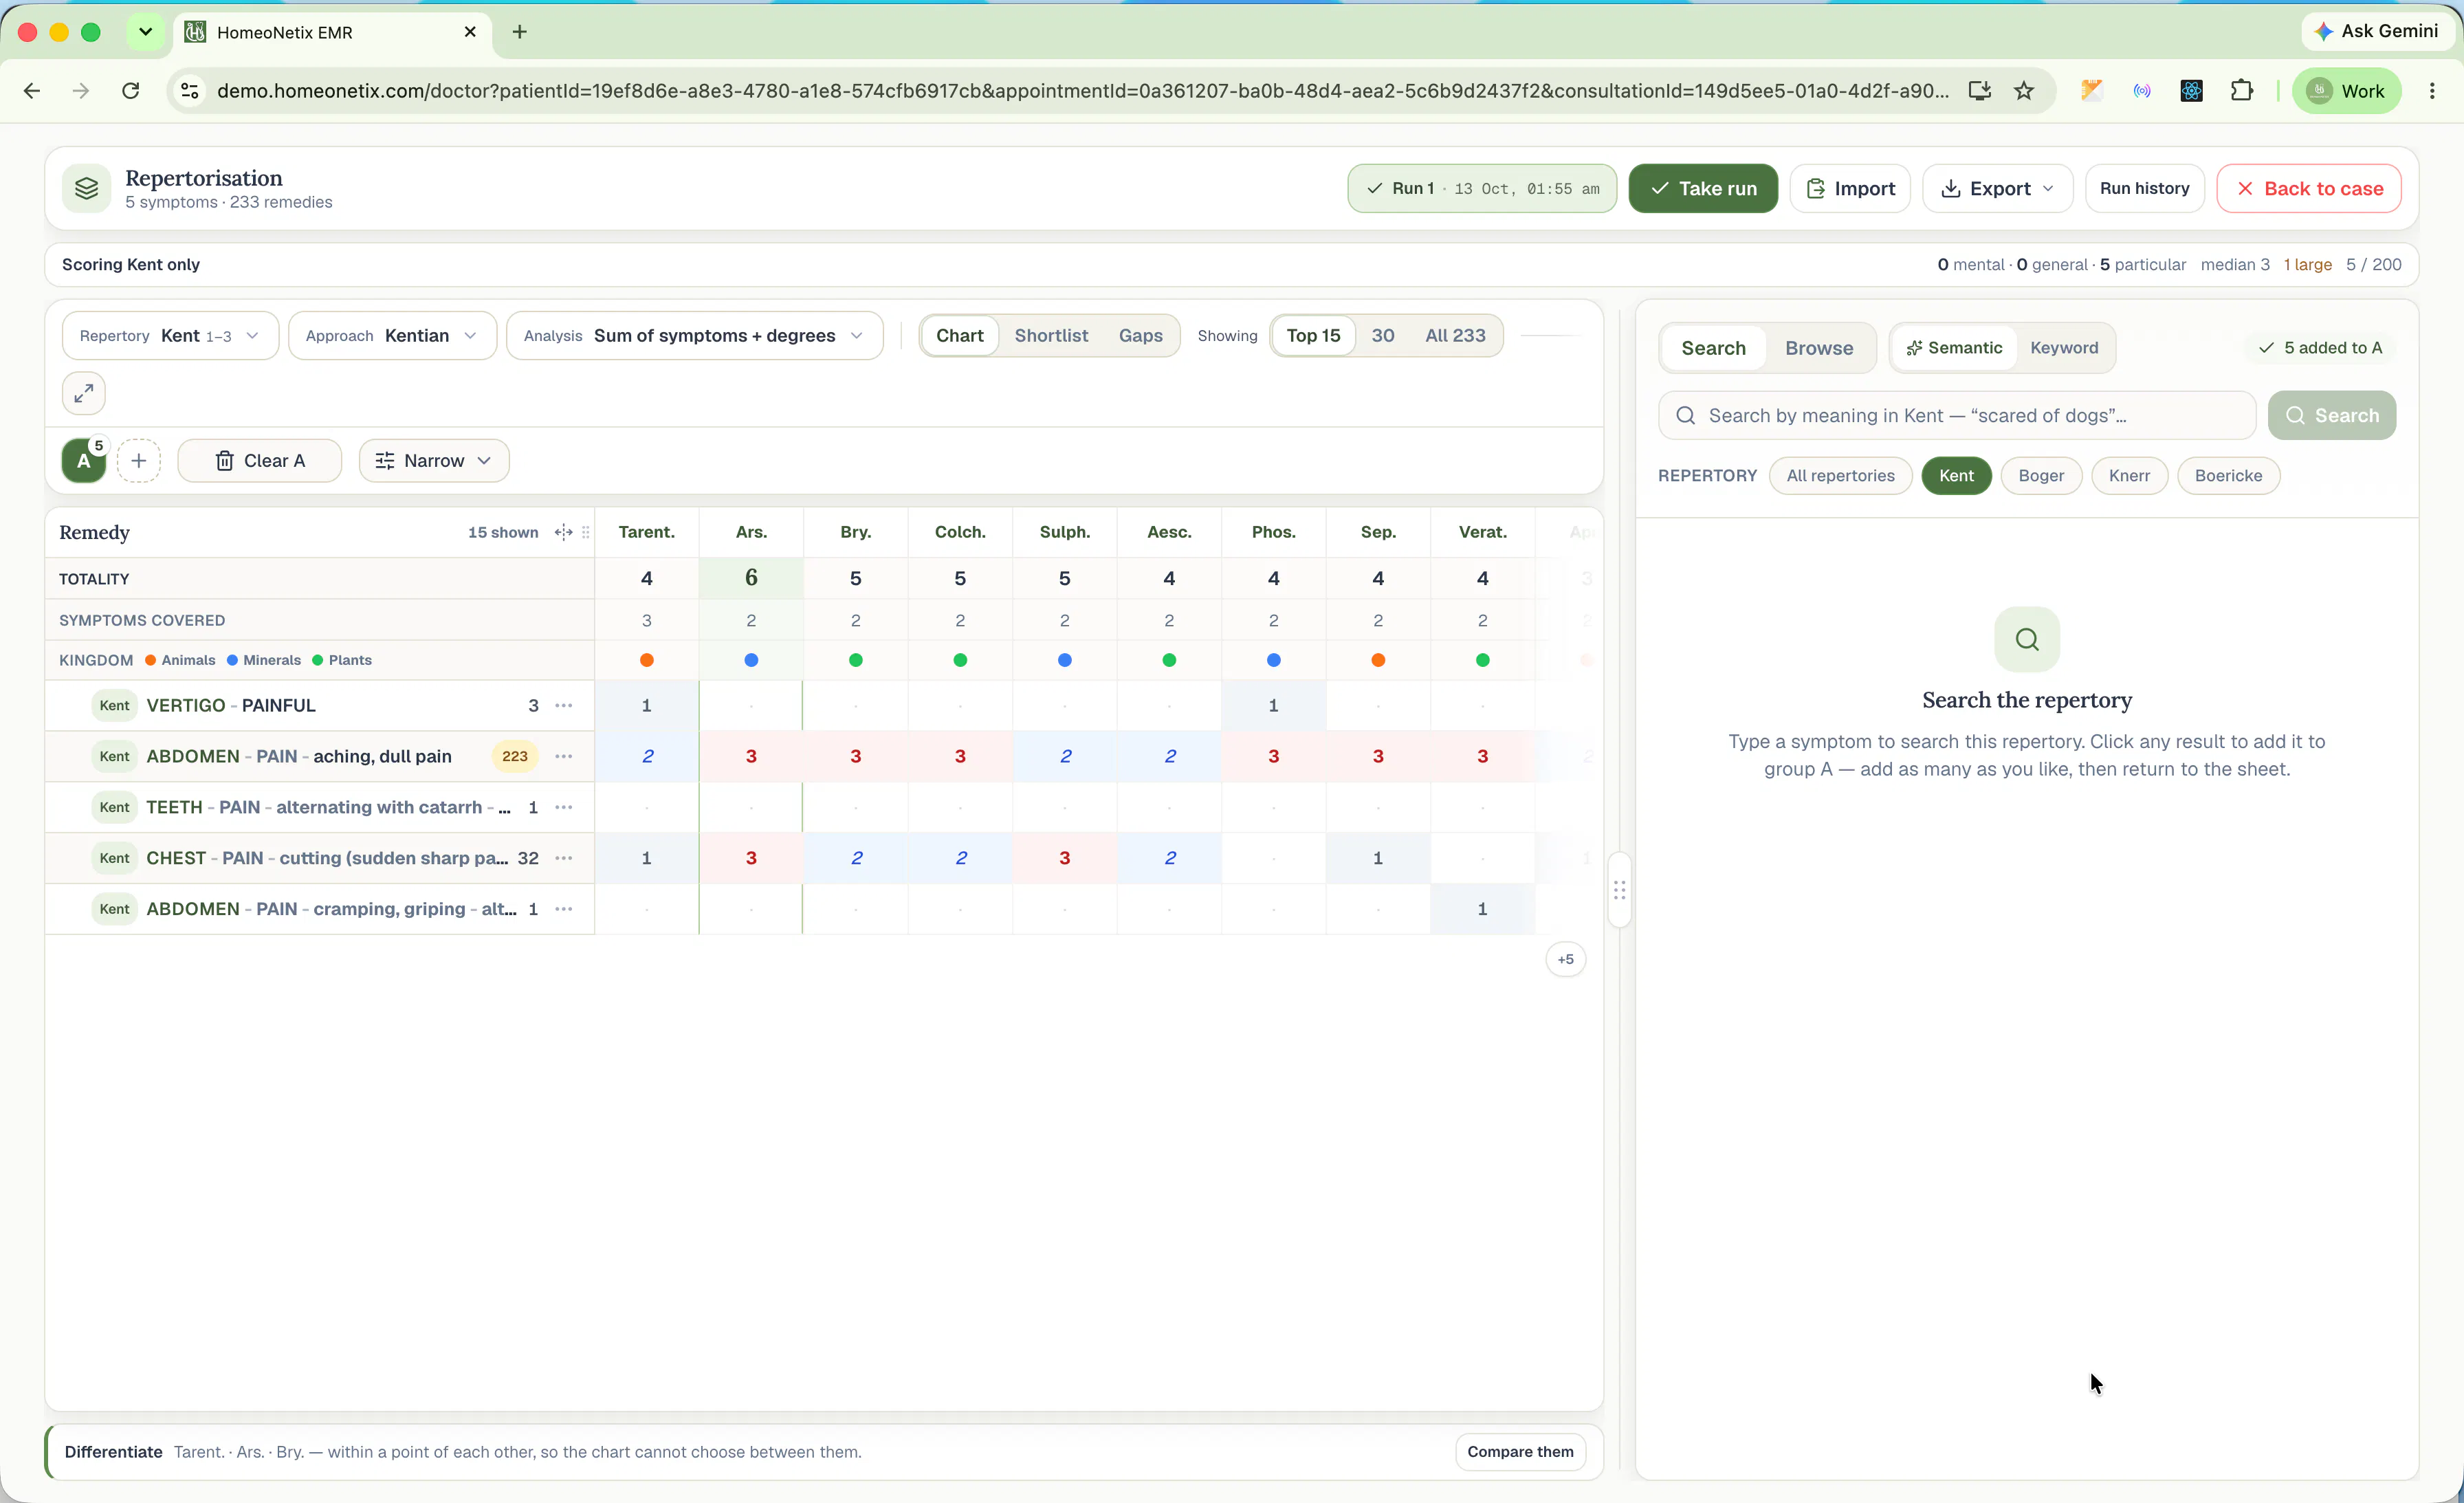The image size is (2464, 1503).
Task: Open options menu for VERTIGO - PAINFUL row
Action: point(564,705)
